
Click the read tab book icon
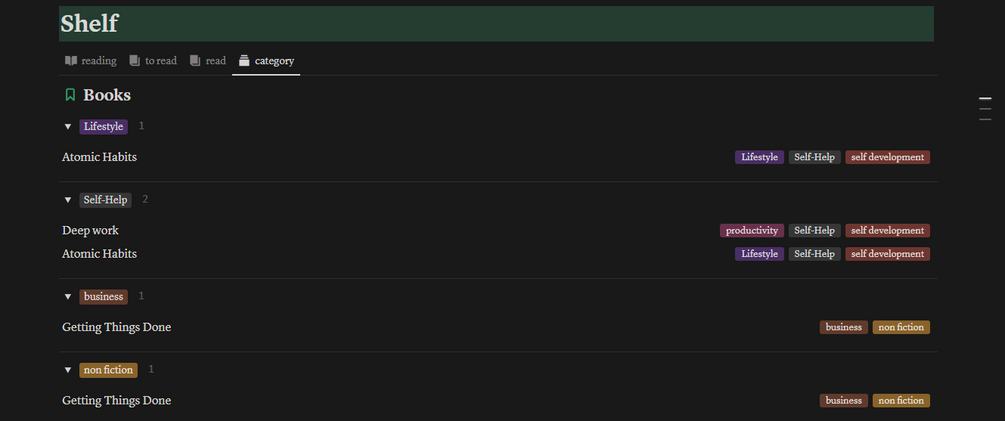(x=196, y=61)
